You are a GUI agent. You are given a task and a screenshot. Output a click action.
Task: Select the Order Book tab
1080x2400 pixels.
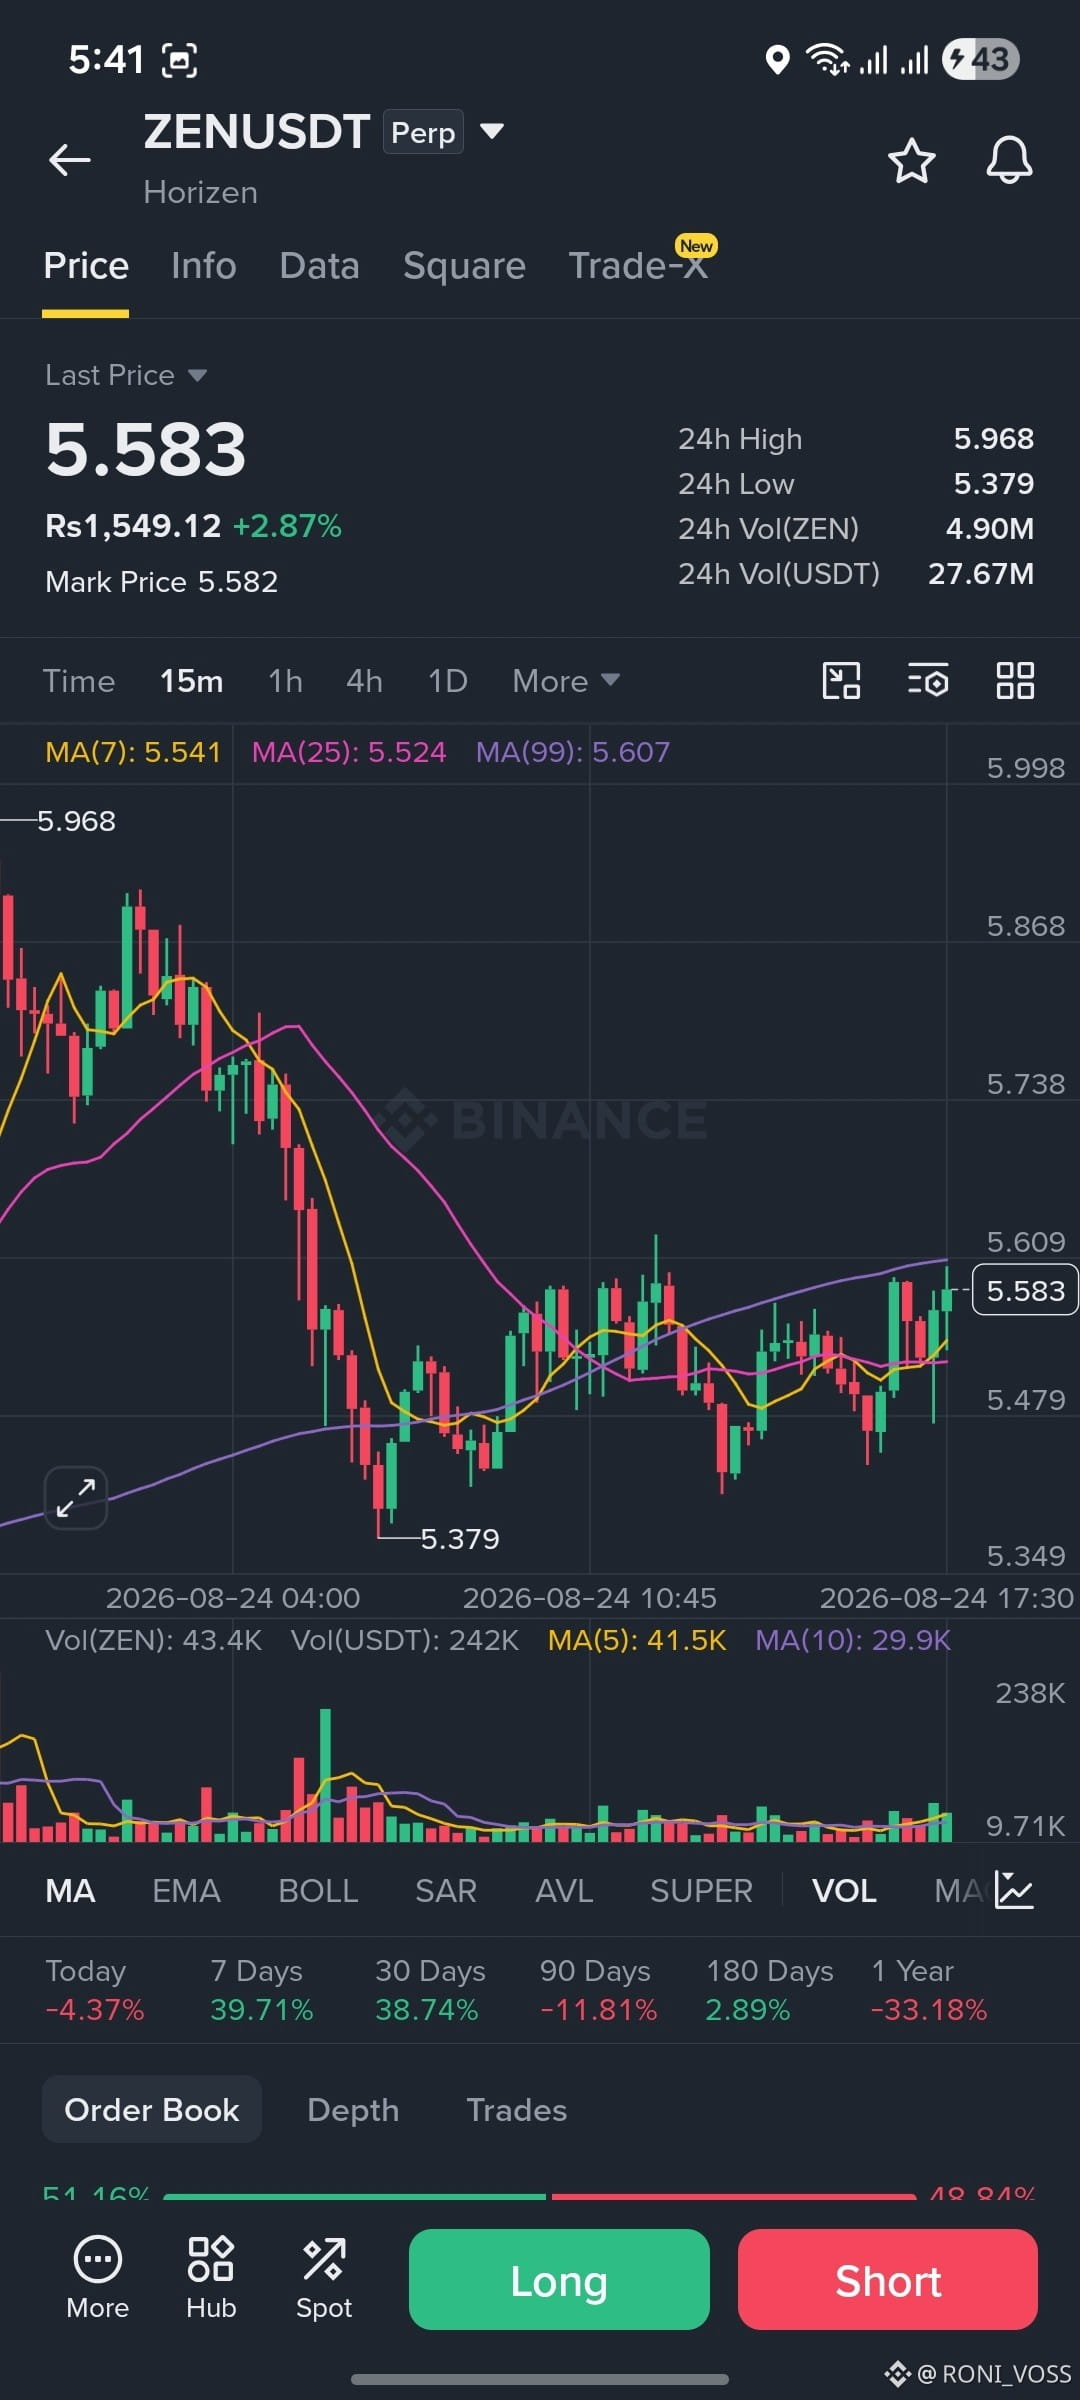click(152, 2109)
